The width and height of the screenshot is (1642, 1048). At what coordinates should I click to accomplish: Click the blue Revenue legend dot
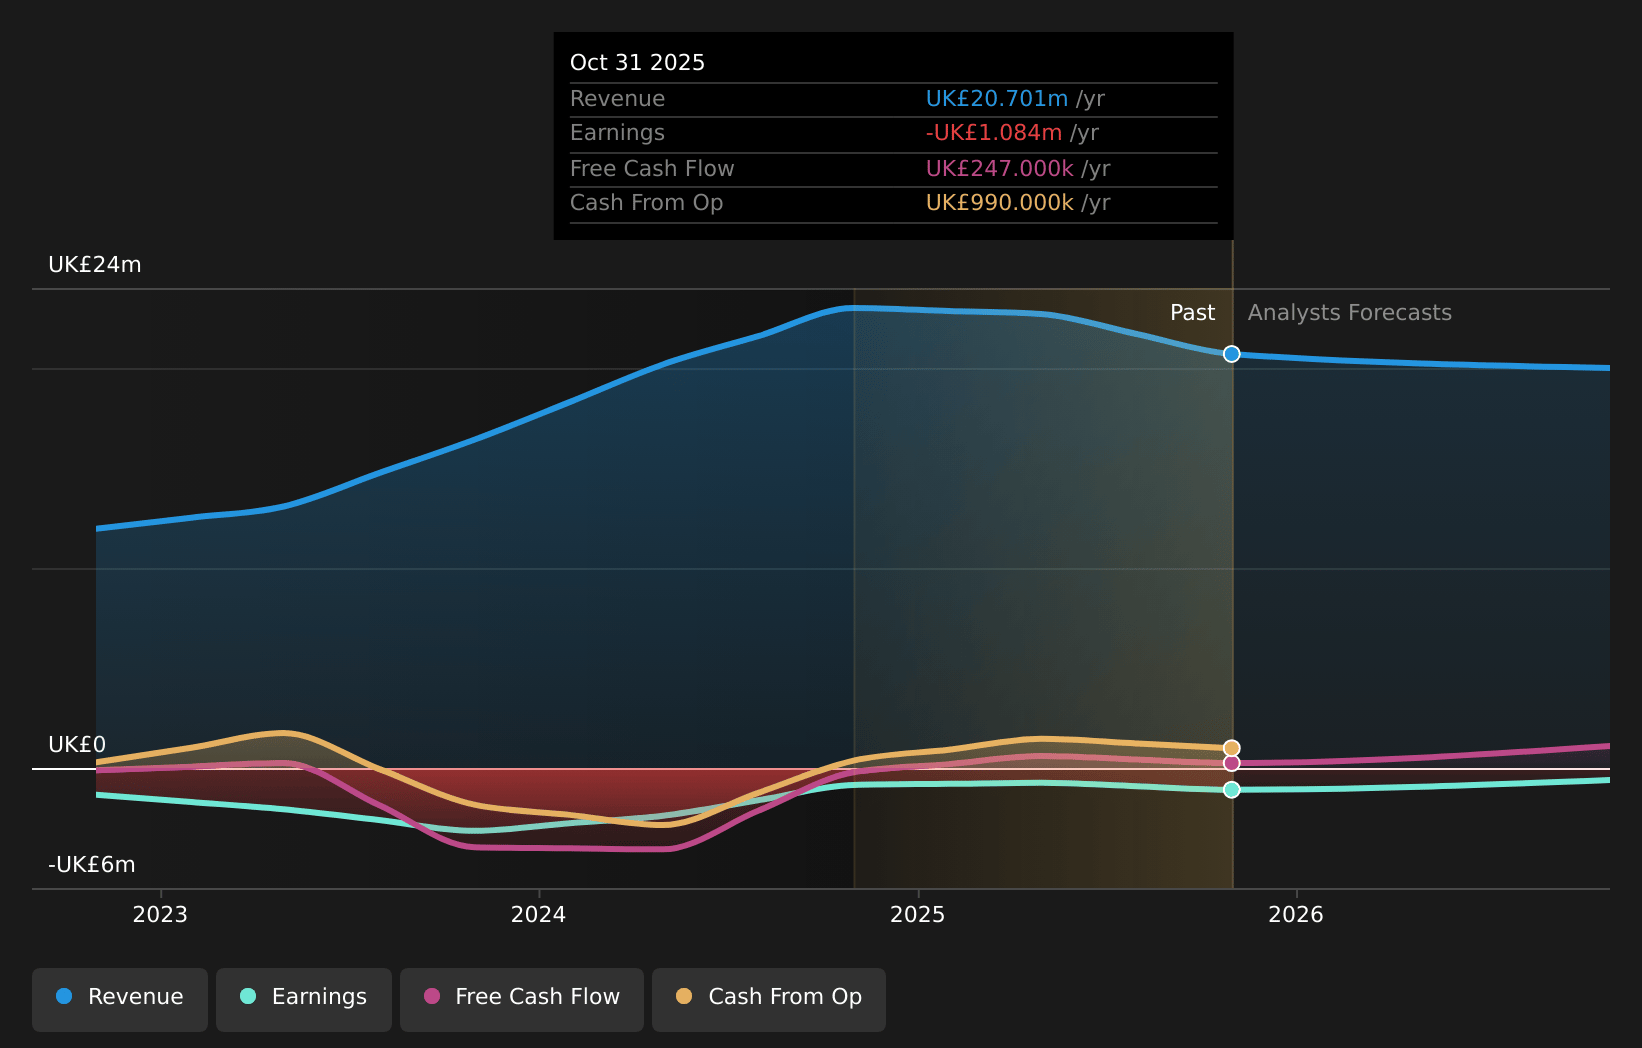(64, 996)
